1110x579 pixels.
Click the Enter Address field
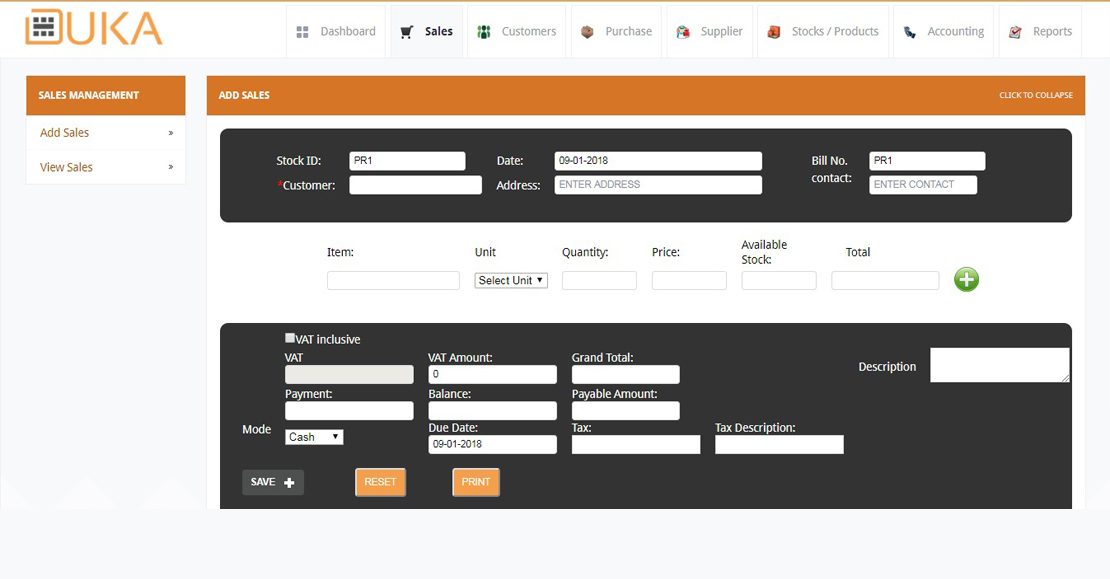pyautogui.click(x=658, y=185)
